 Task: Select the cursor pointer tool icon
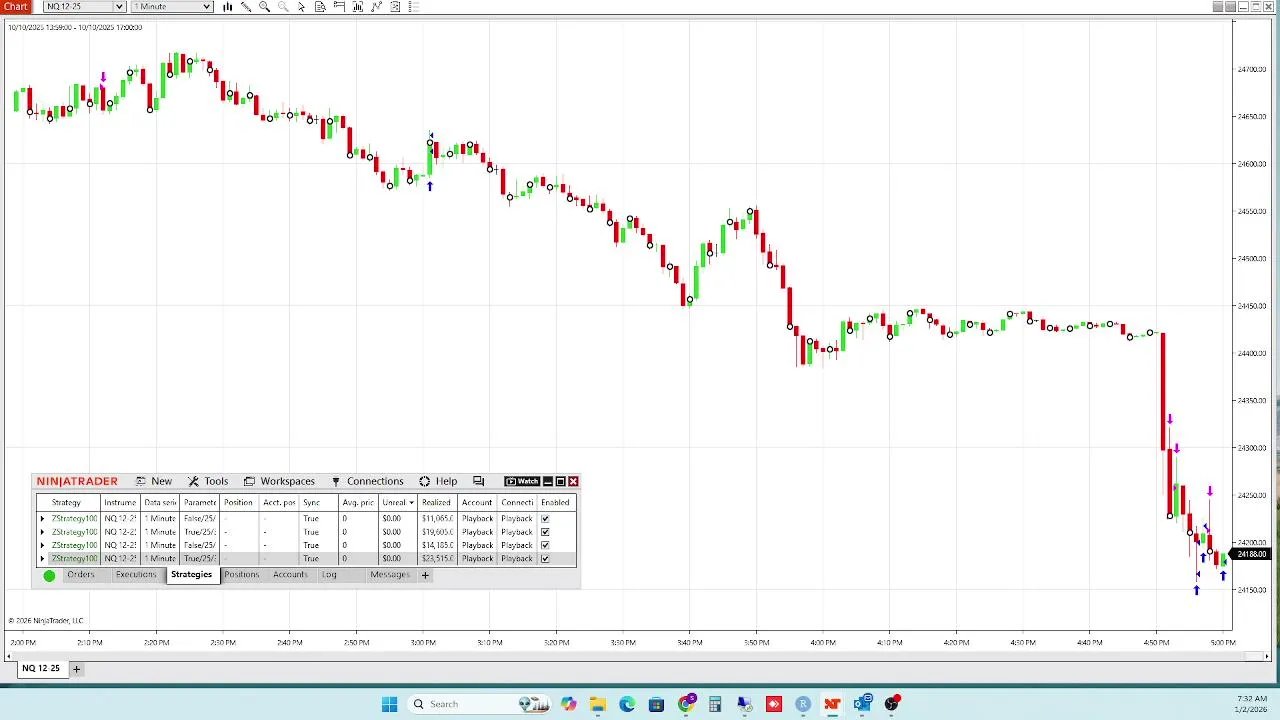[x=301, y=7]
